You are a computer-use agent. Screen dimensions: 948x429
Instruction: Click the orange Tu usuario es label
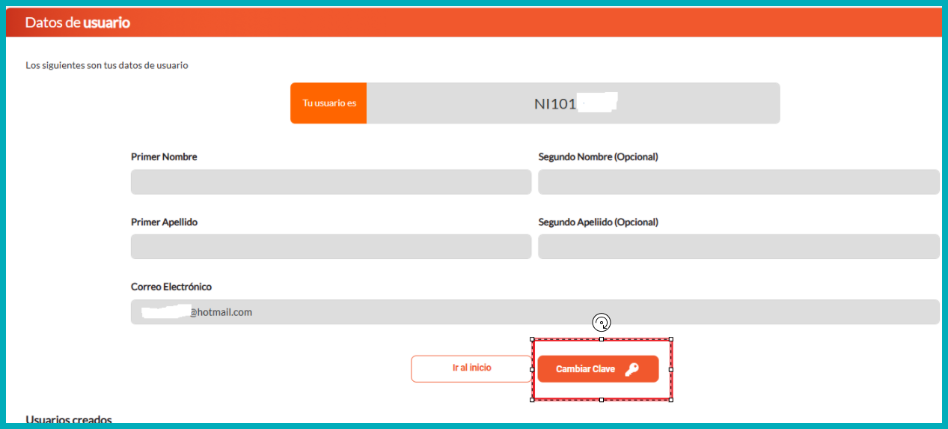(x=329, y=103)
